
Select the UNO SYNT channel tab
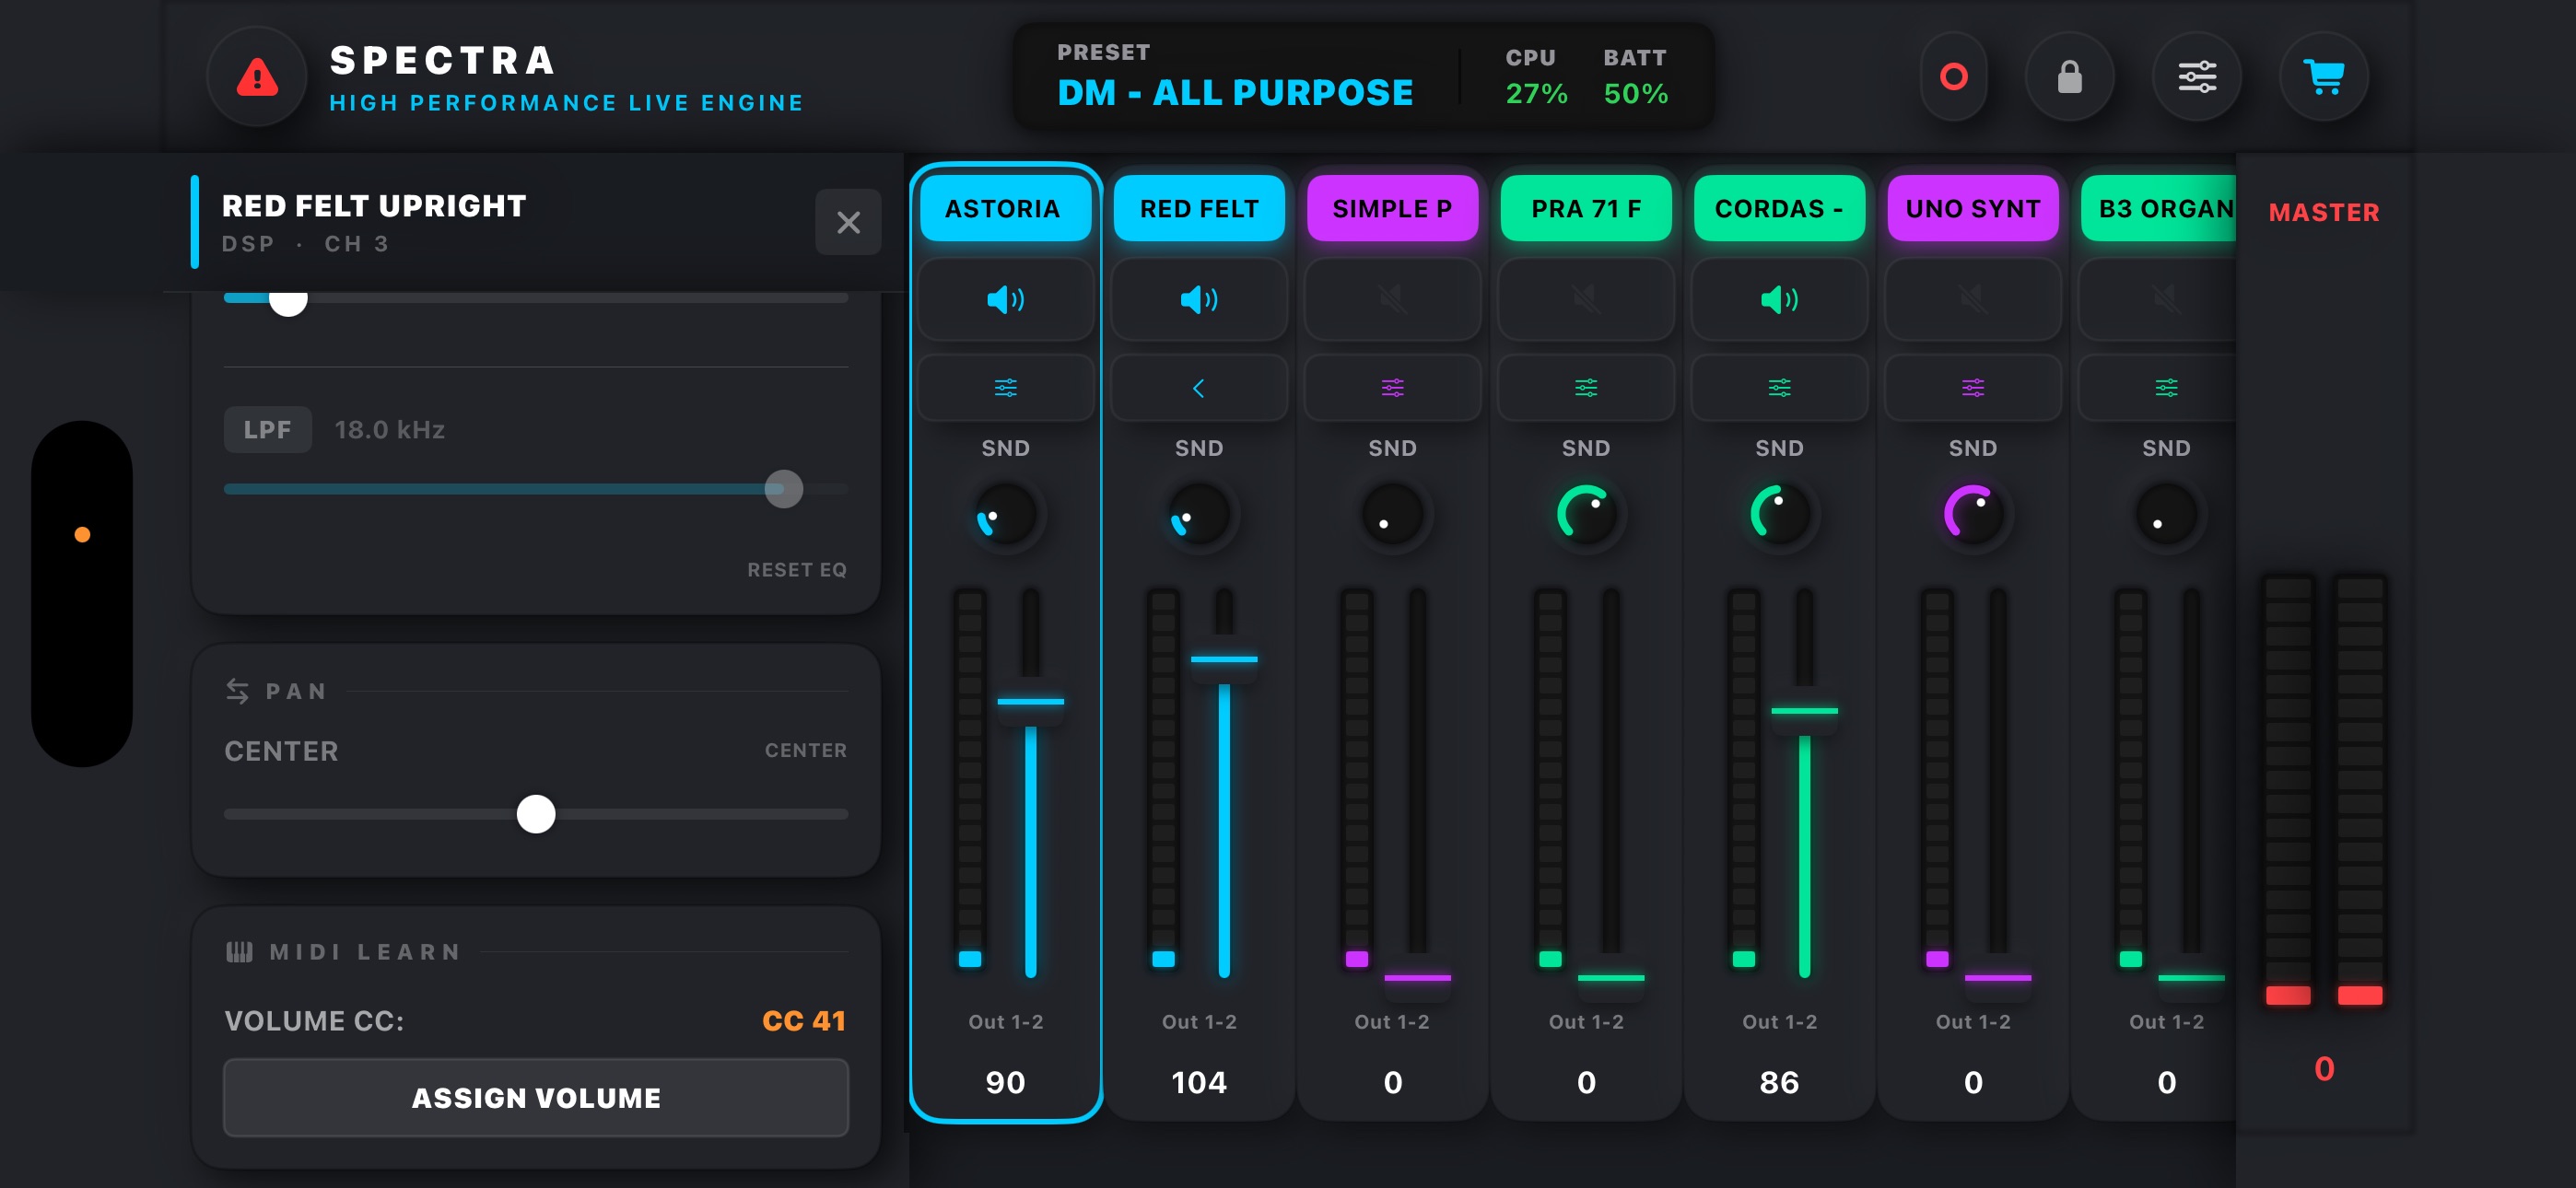(1972, 208)
